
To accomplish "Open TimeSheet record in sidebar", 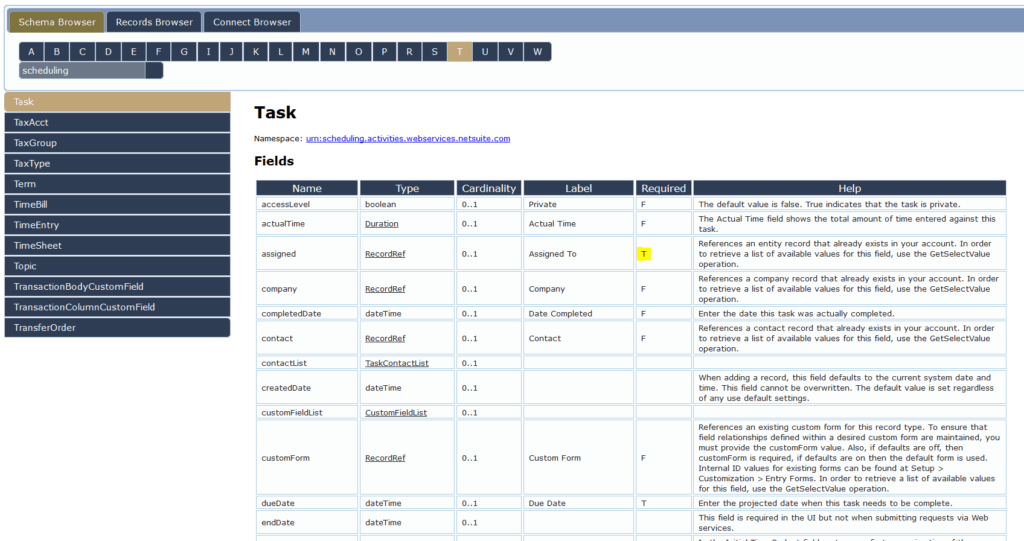I will (118, 246).
